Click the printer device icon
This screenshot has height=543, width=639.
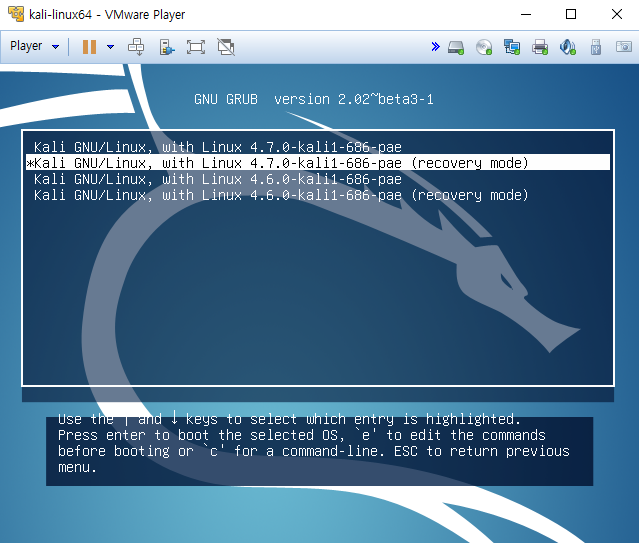click(540, 47)
